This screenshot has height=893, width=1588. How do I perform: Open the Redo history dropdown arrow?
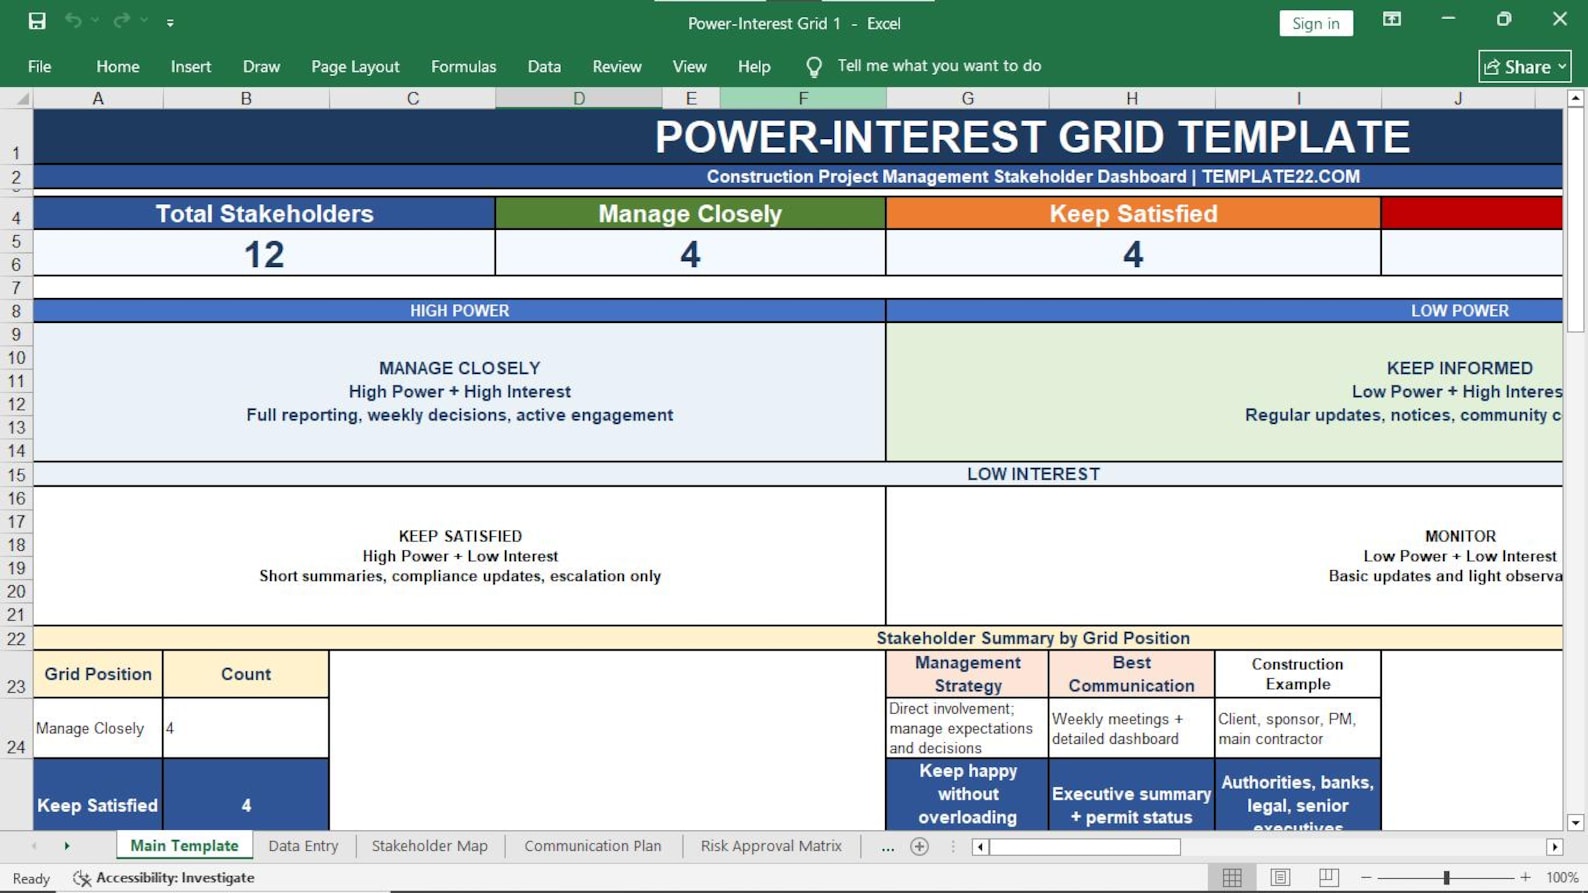[144, 21]
